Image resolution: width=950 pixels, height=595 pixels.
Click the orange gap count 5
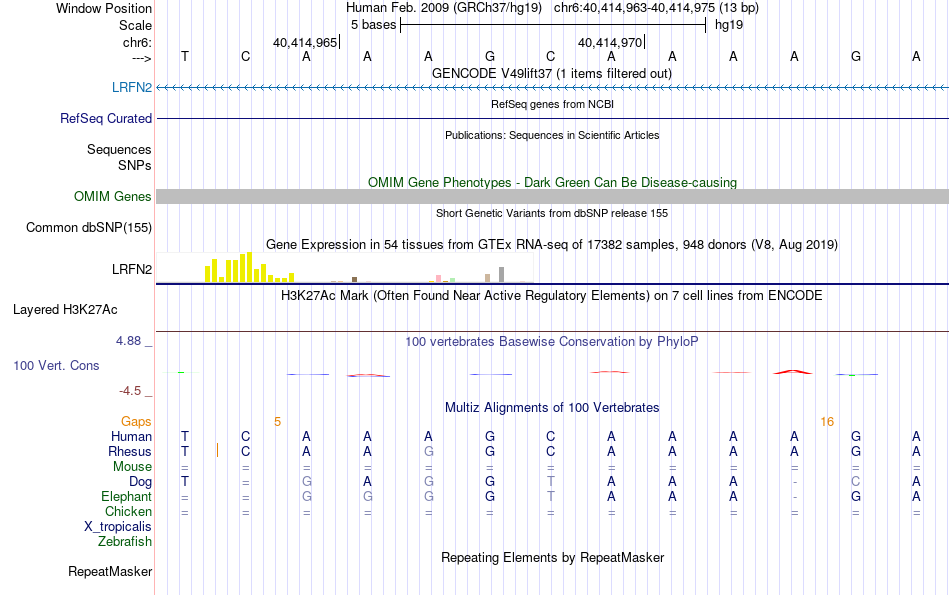pyautogui.click(x=277, y=422)
